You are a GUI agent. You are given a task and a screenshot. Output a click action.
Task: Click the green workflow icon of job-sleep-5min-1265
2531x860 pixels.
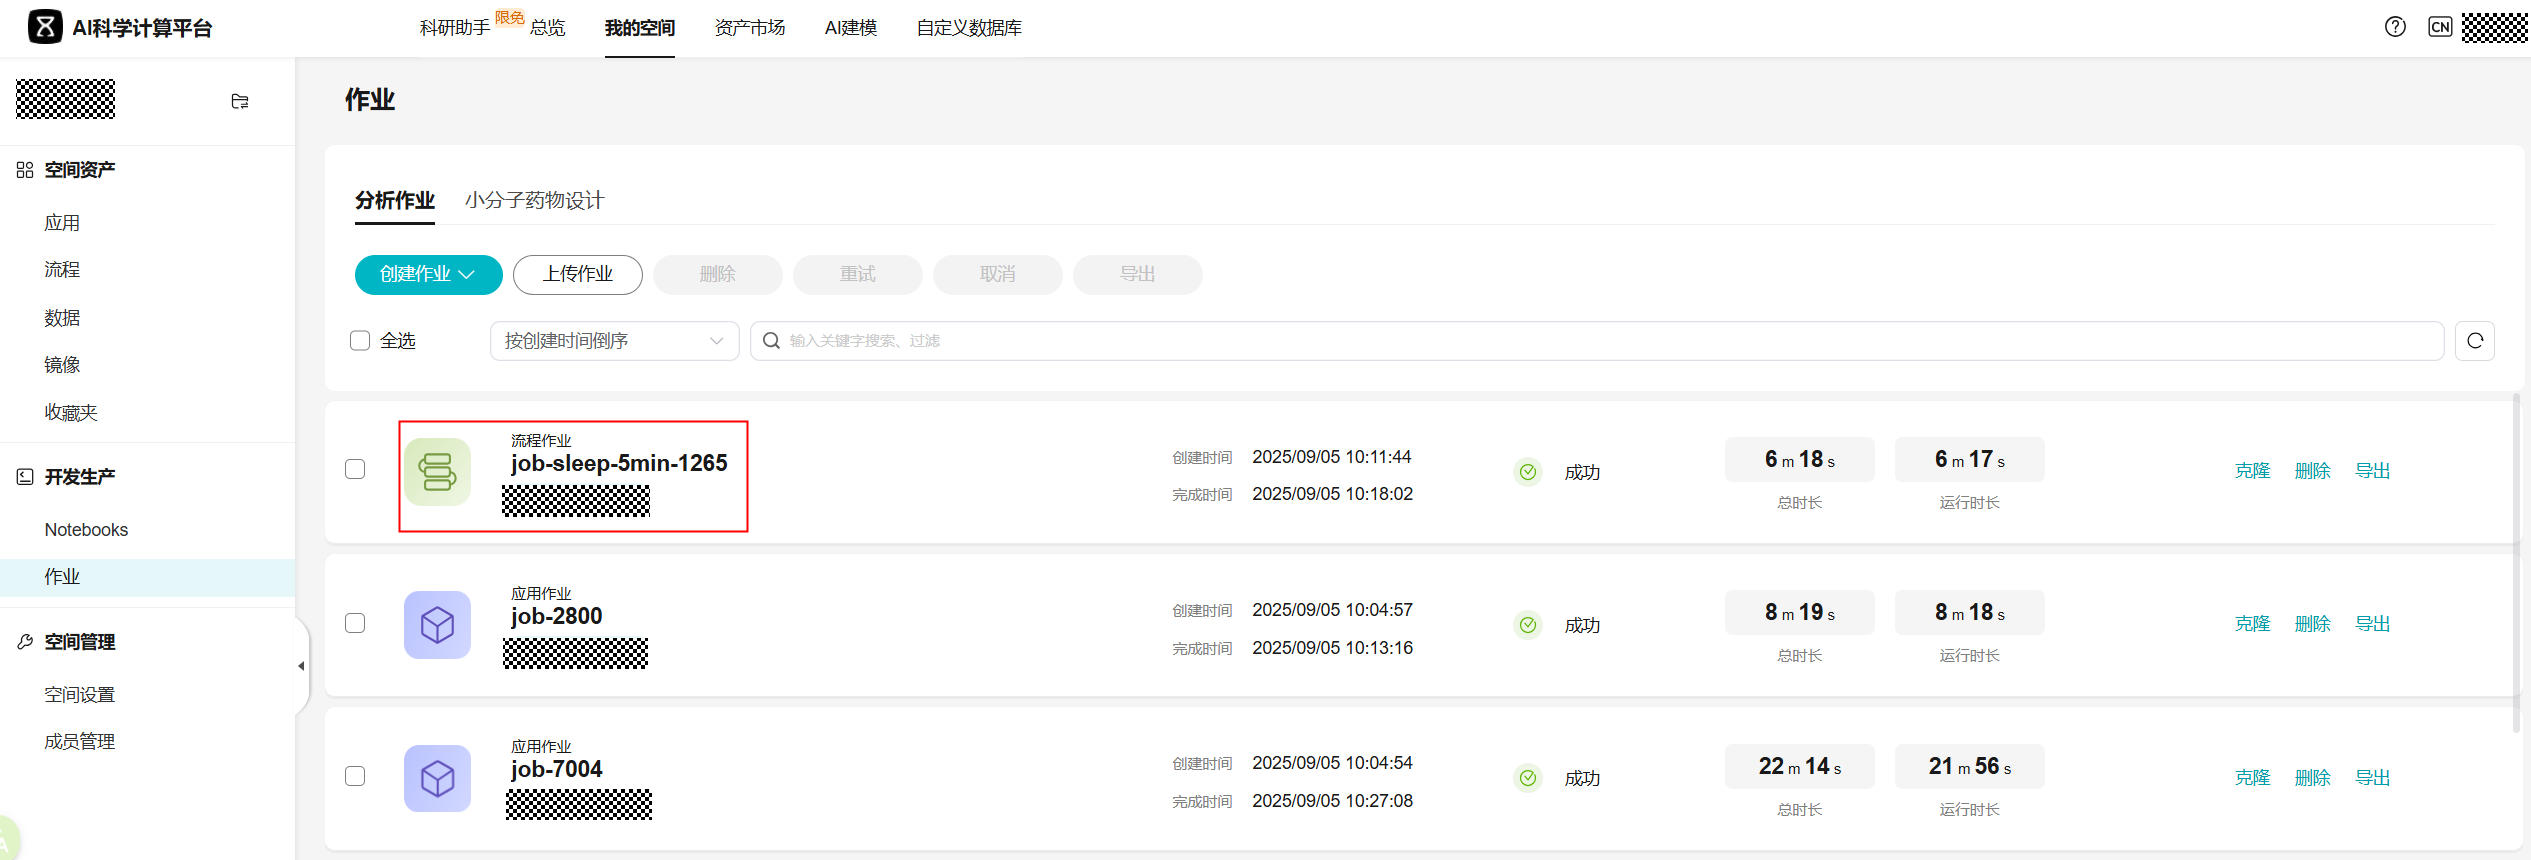click(437, 471)
